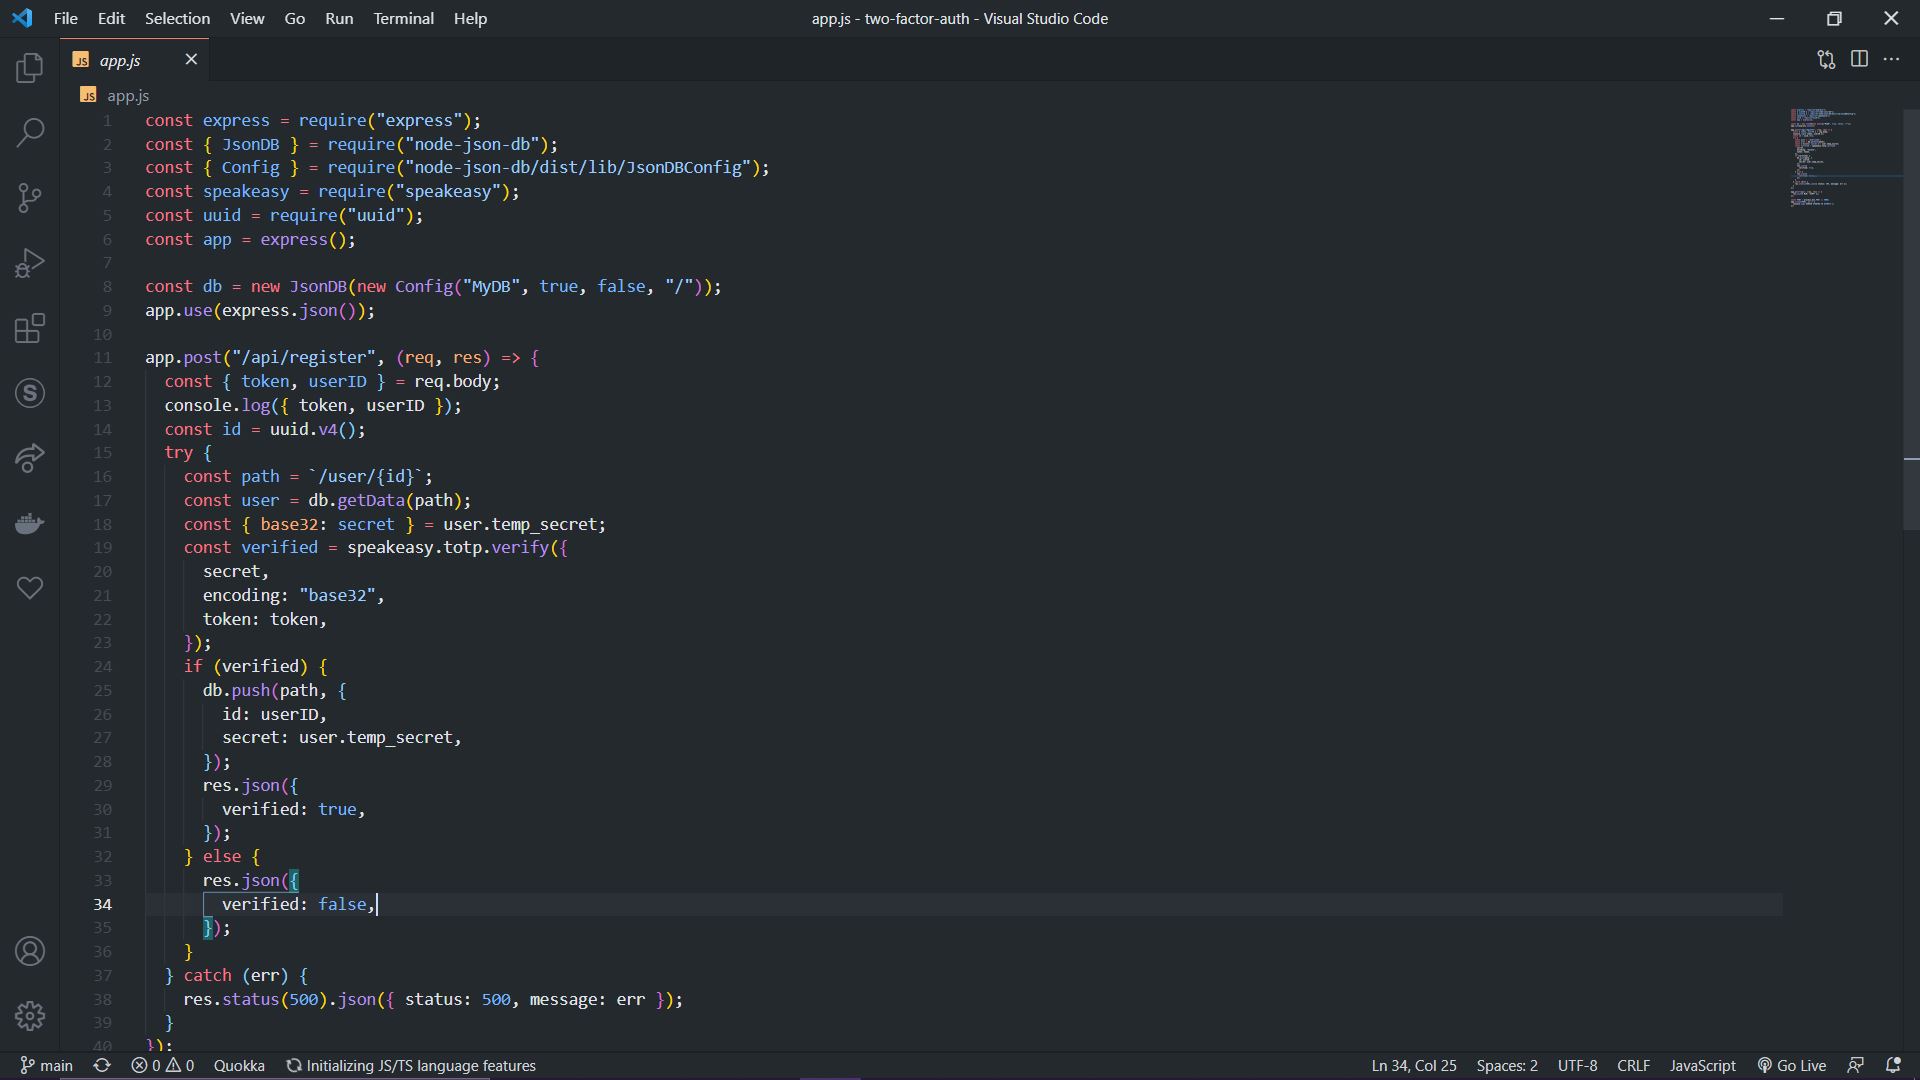Open the Docker extension panel

coord(30,523)
